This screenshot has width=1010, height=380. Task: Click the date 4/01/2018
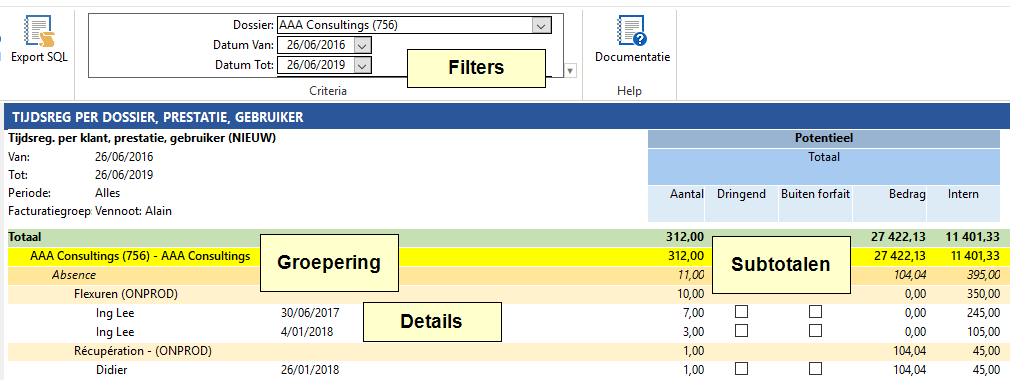(307, 332)
